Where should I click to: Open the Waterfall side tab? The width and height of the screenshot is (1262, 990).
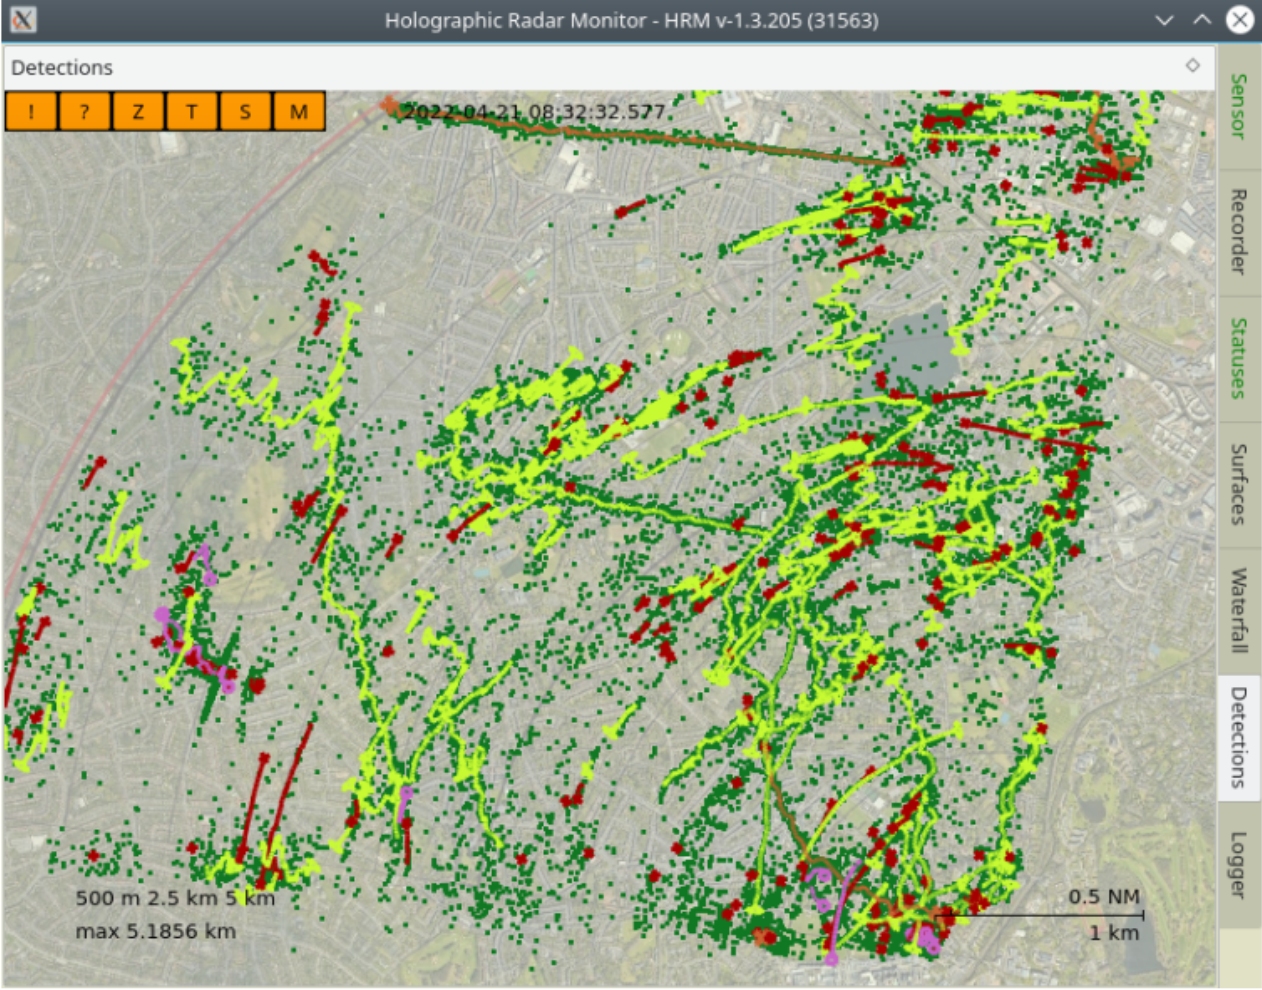pos(1238,610)
